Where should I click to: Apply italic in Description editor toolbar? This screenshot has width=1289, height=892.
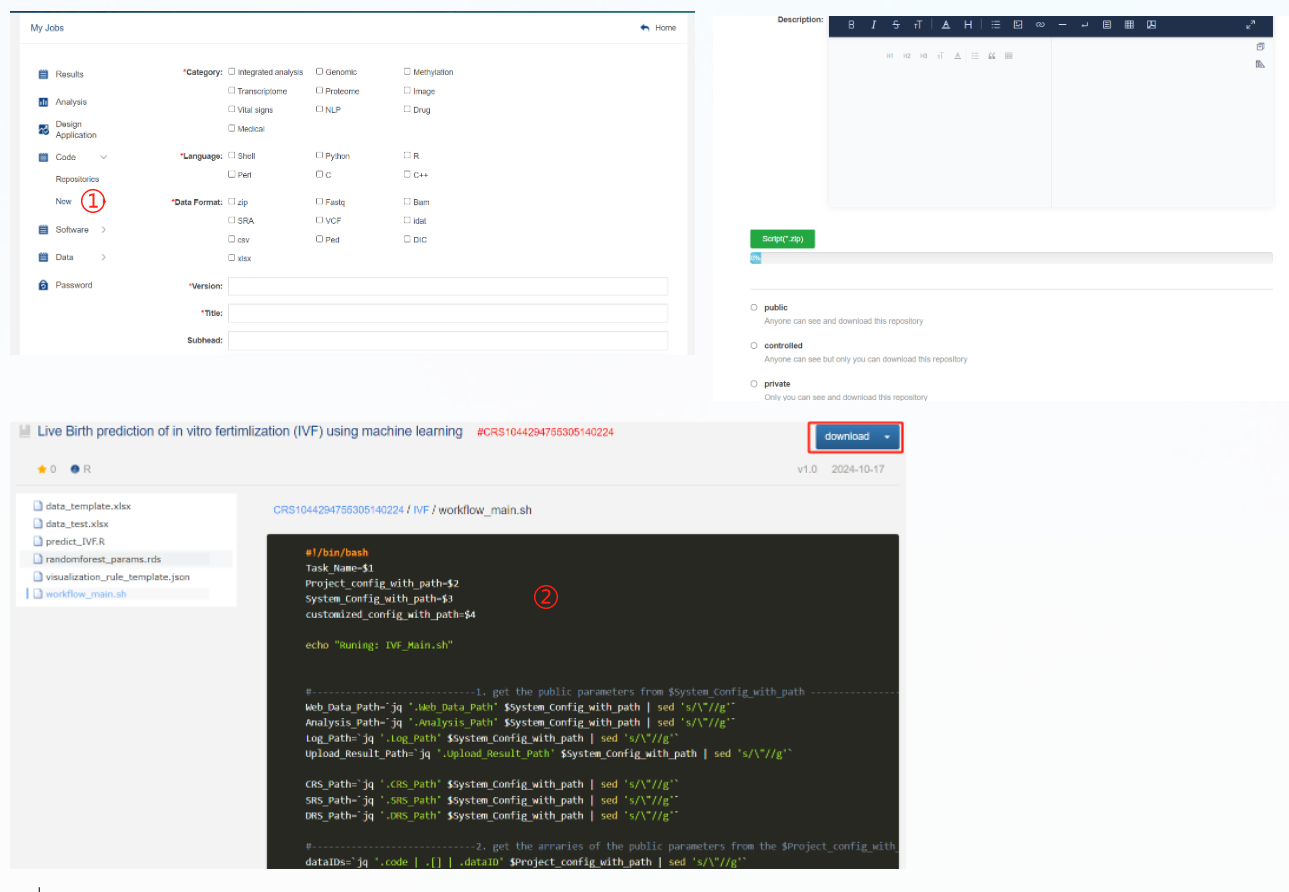point(873,25)
